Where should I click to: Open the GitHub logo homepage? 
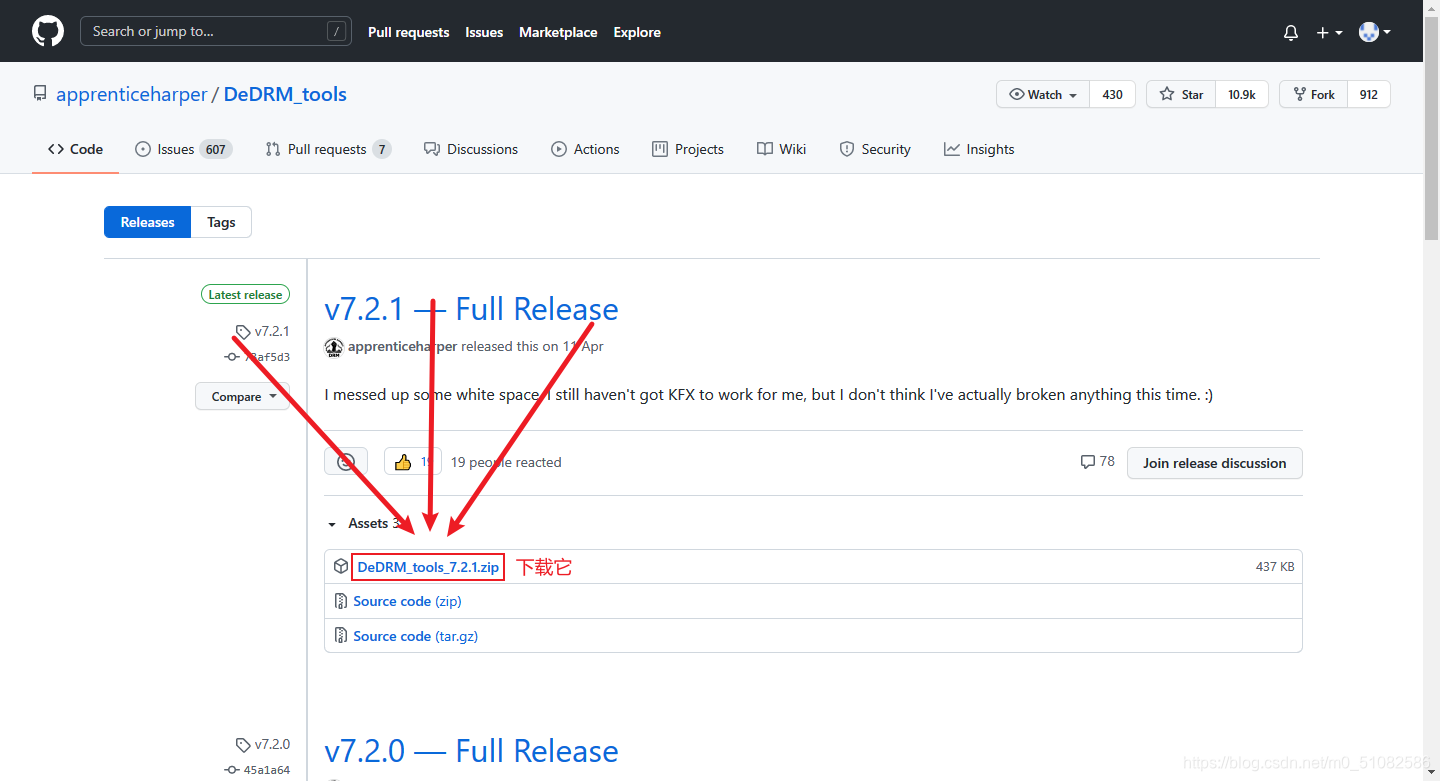48,31
